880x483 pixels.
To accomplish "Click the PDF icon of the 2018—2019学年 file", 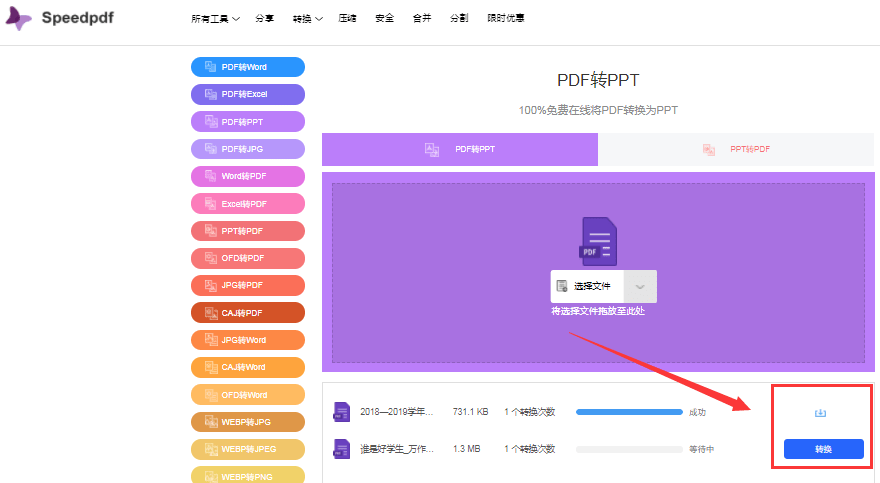I will 342,412.
